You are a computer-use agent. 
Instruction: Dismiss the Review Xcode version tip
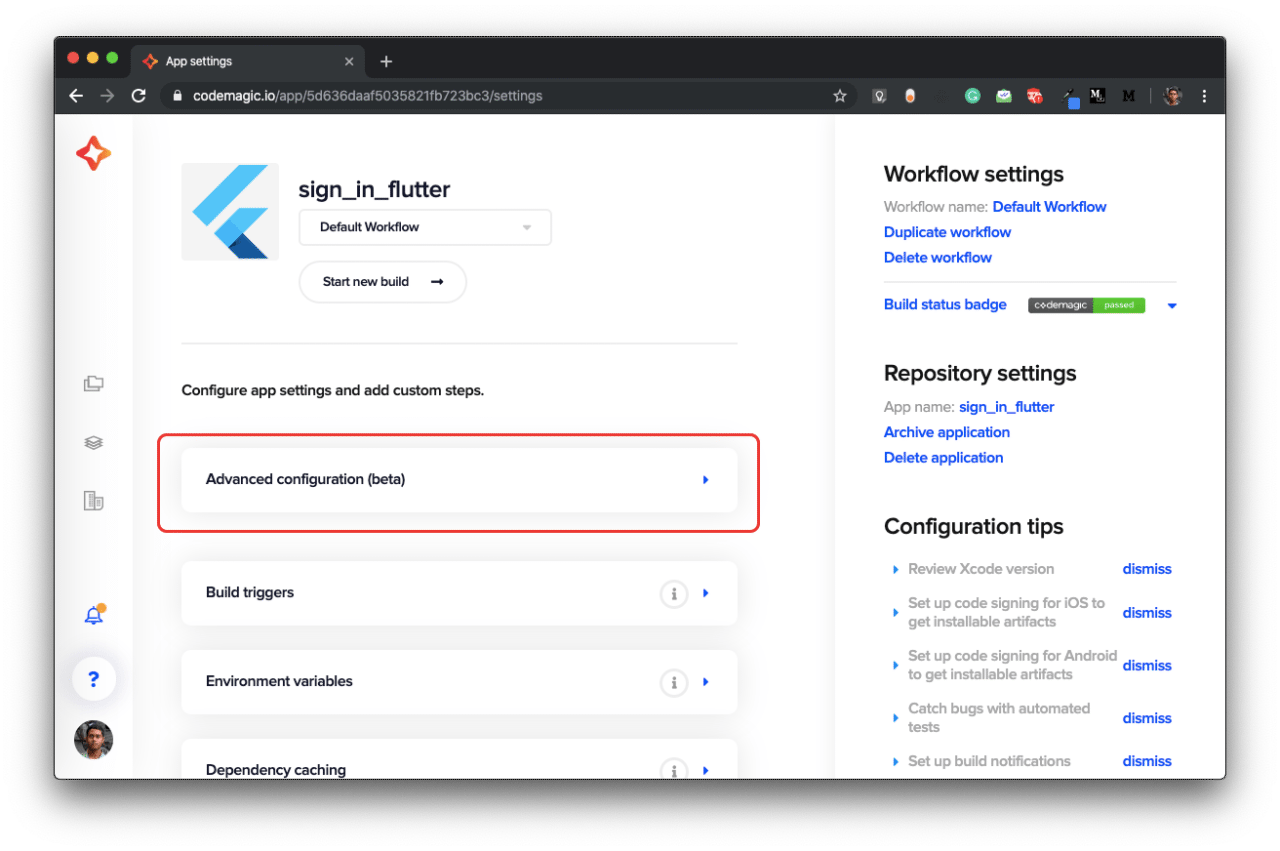pos(1147,569)
